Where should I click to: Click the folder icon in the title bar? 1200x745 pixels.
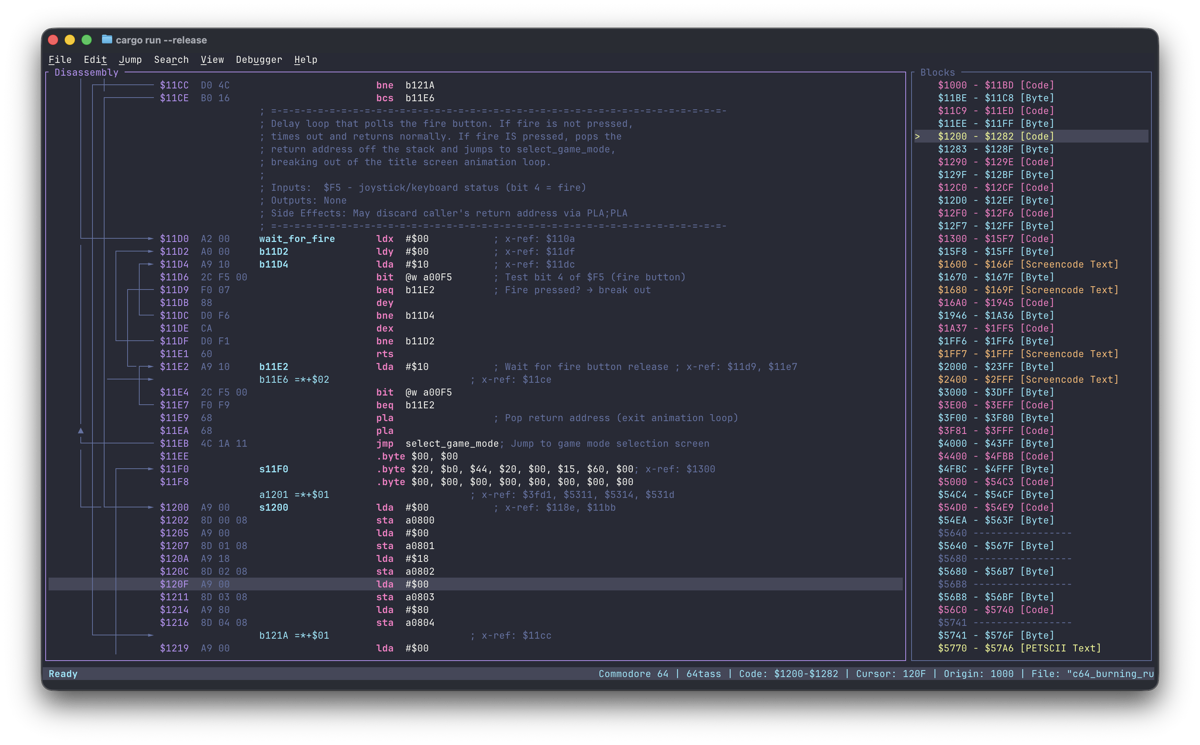coord(107,40)
